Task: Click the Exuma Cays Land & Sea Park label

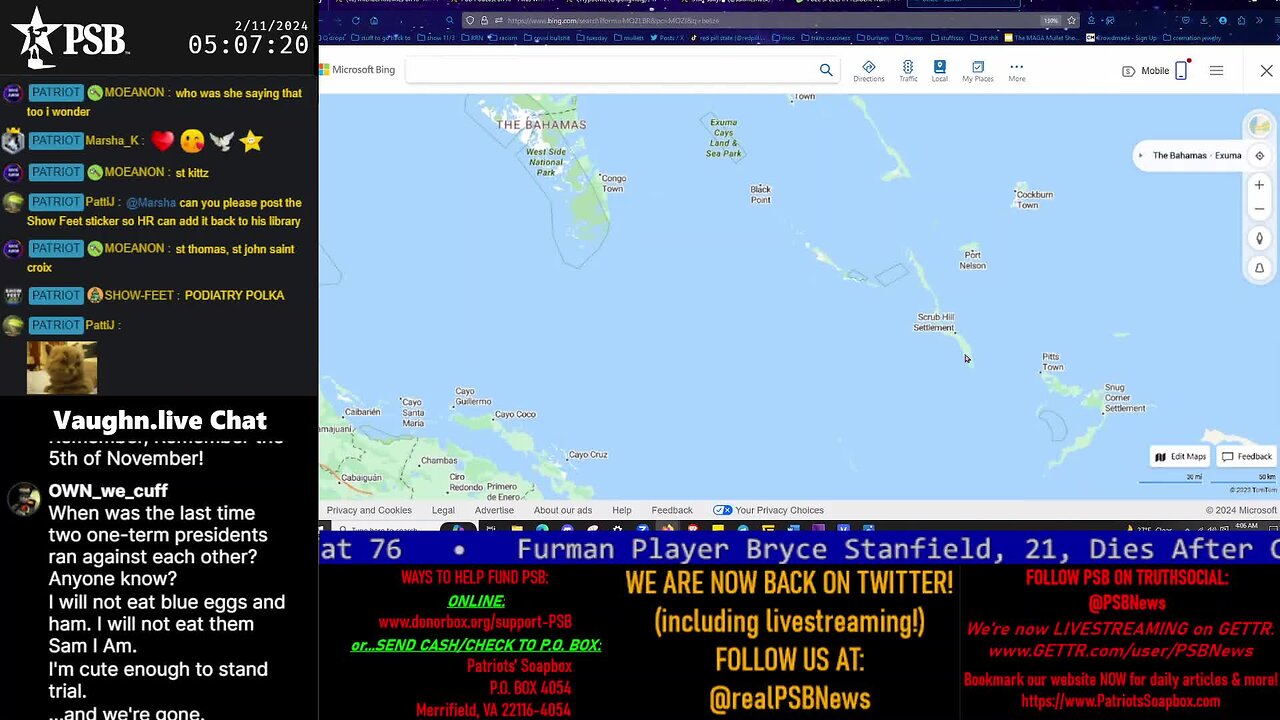Action: pyautogui.click(x=724, y=138)
